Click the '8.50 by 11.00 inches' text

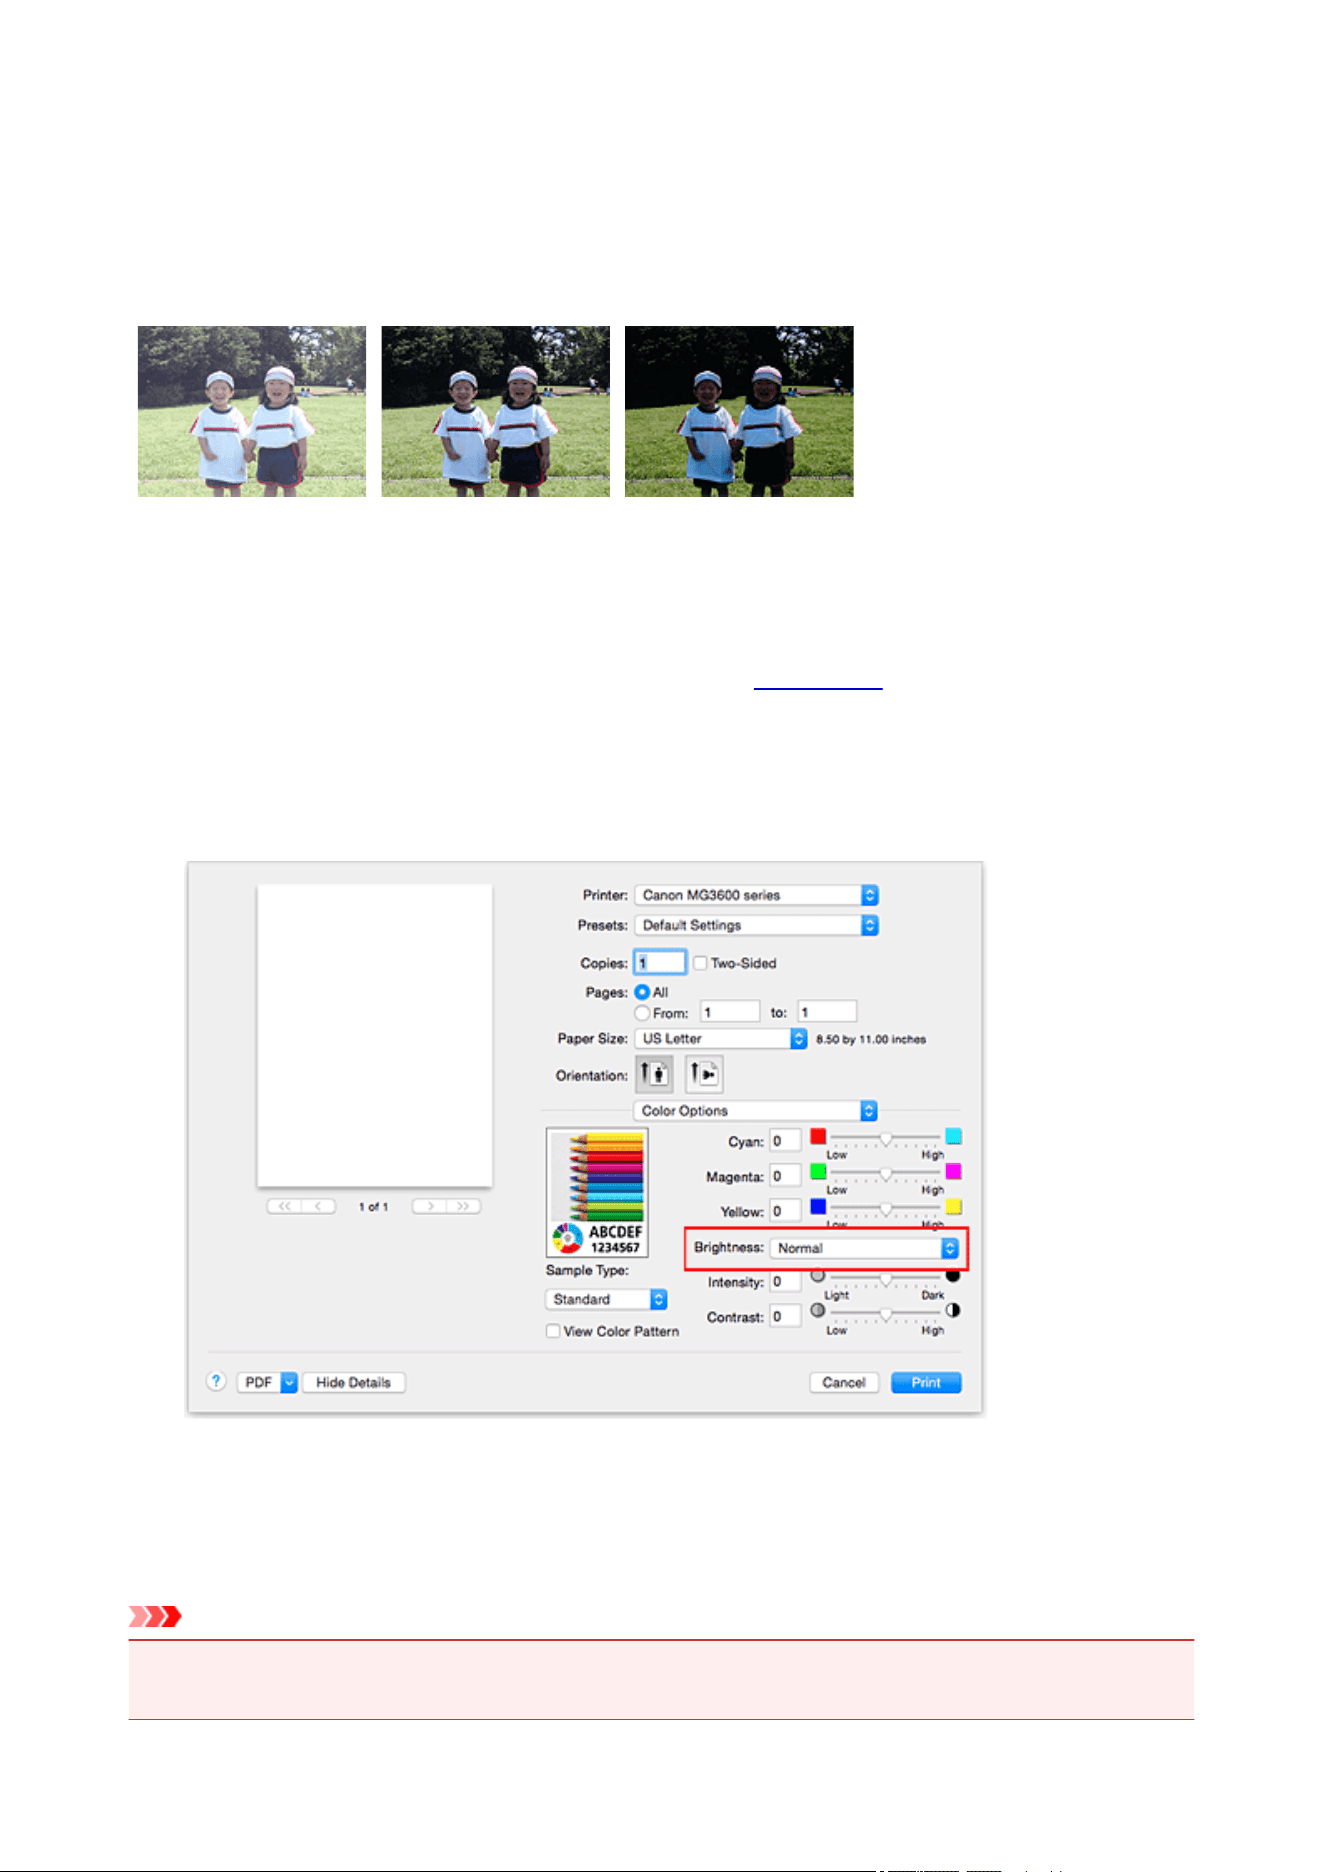(871, 1039)
